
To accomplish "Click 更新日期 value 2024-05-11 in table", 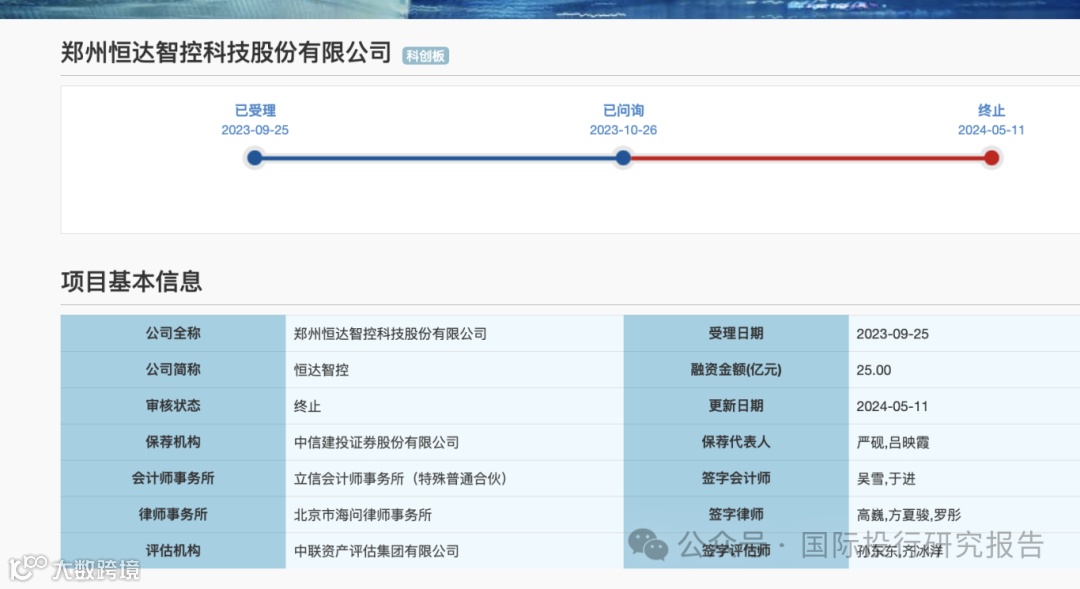I will coord(892,406).
